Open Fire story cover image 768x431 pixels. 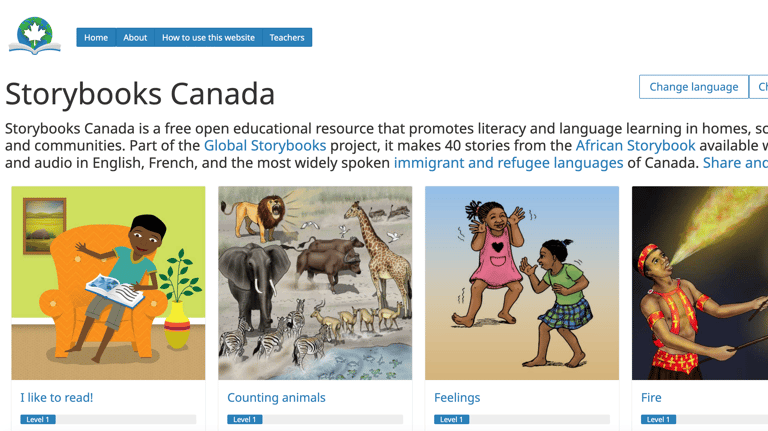[x=700, y=283]
